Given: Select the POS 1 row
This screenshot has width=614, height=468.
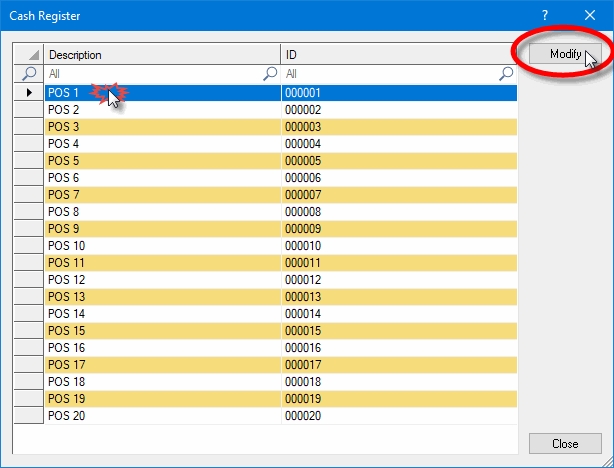Looking at the screenshot, I should 162,92.
